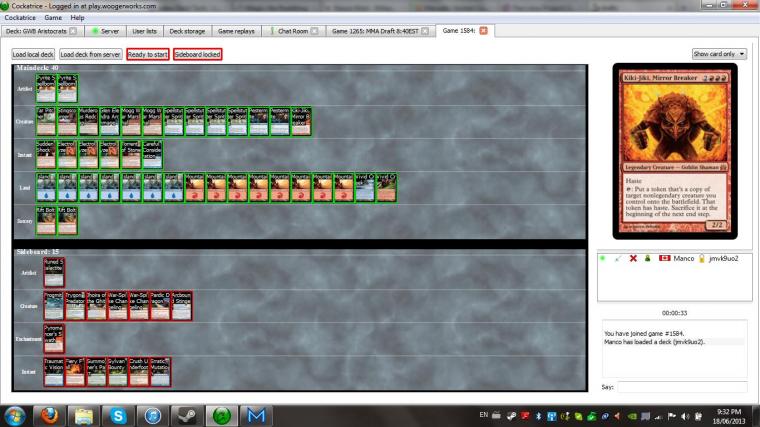Select player name Manco
Screen dimensions: 760x427
click(x=683, y=258)
